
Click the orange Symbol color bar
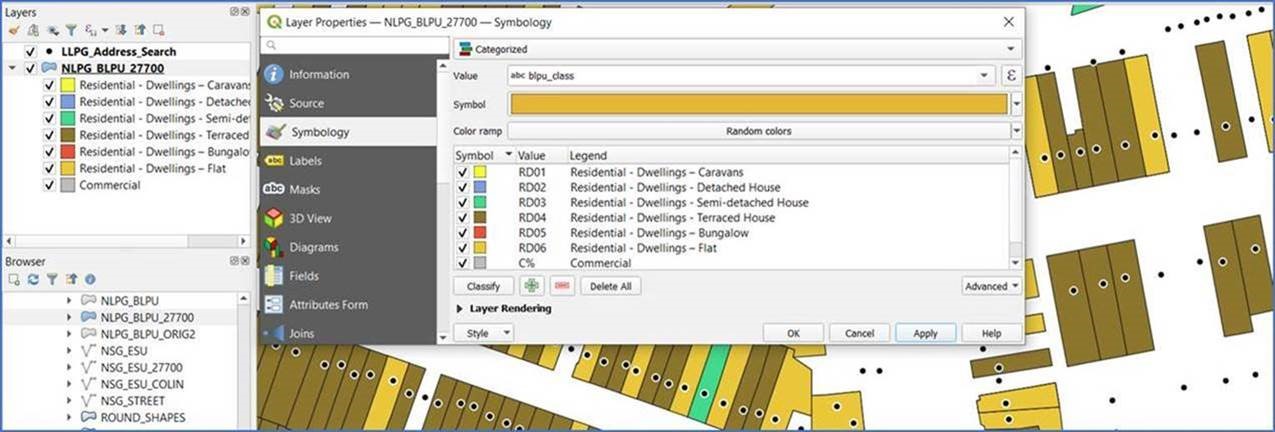tap(758, 104)
